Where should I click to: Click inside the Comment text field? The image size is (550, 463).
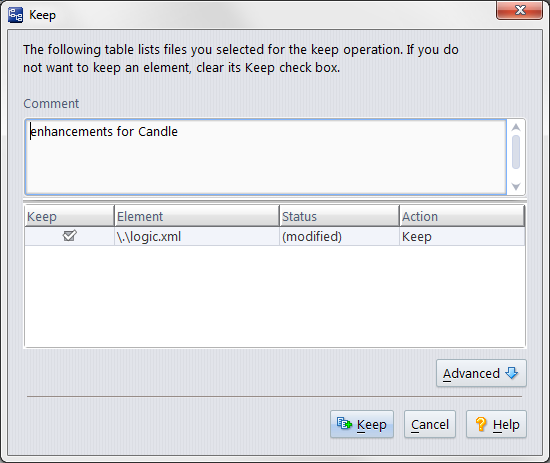point(266,157)
